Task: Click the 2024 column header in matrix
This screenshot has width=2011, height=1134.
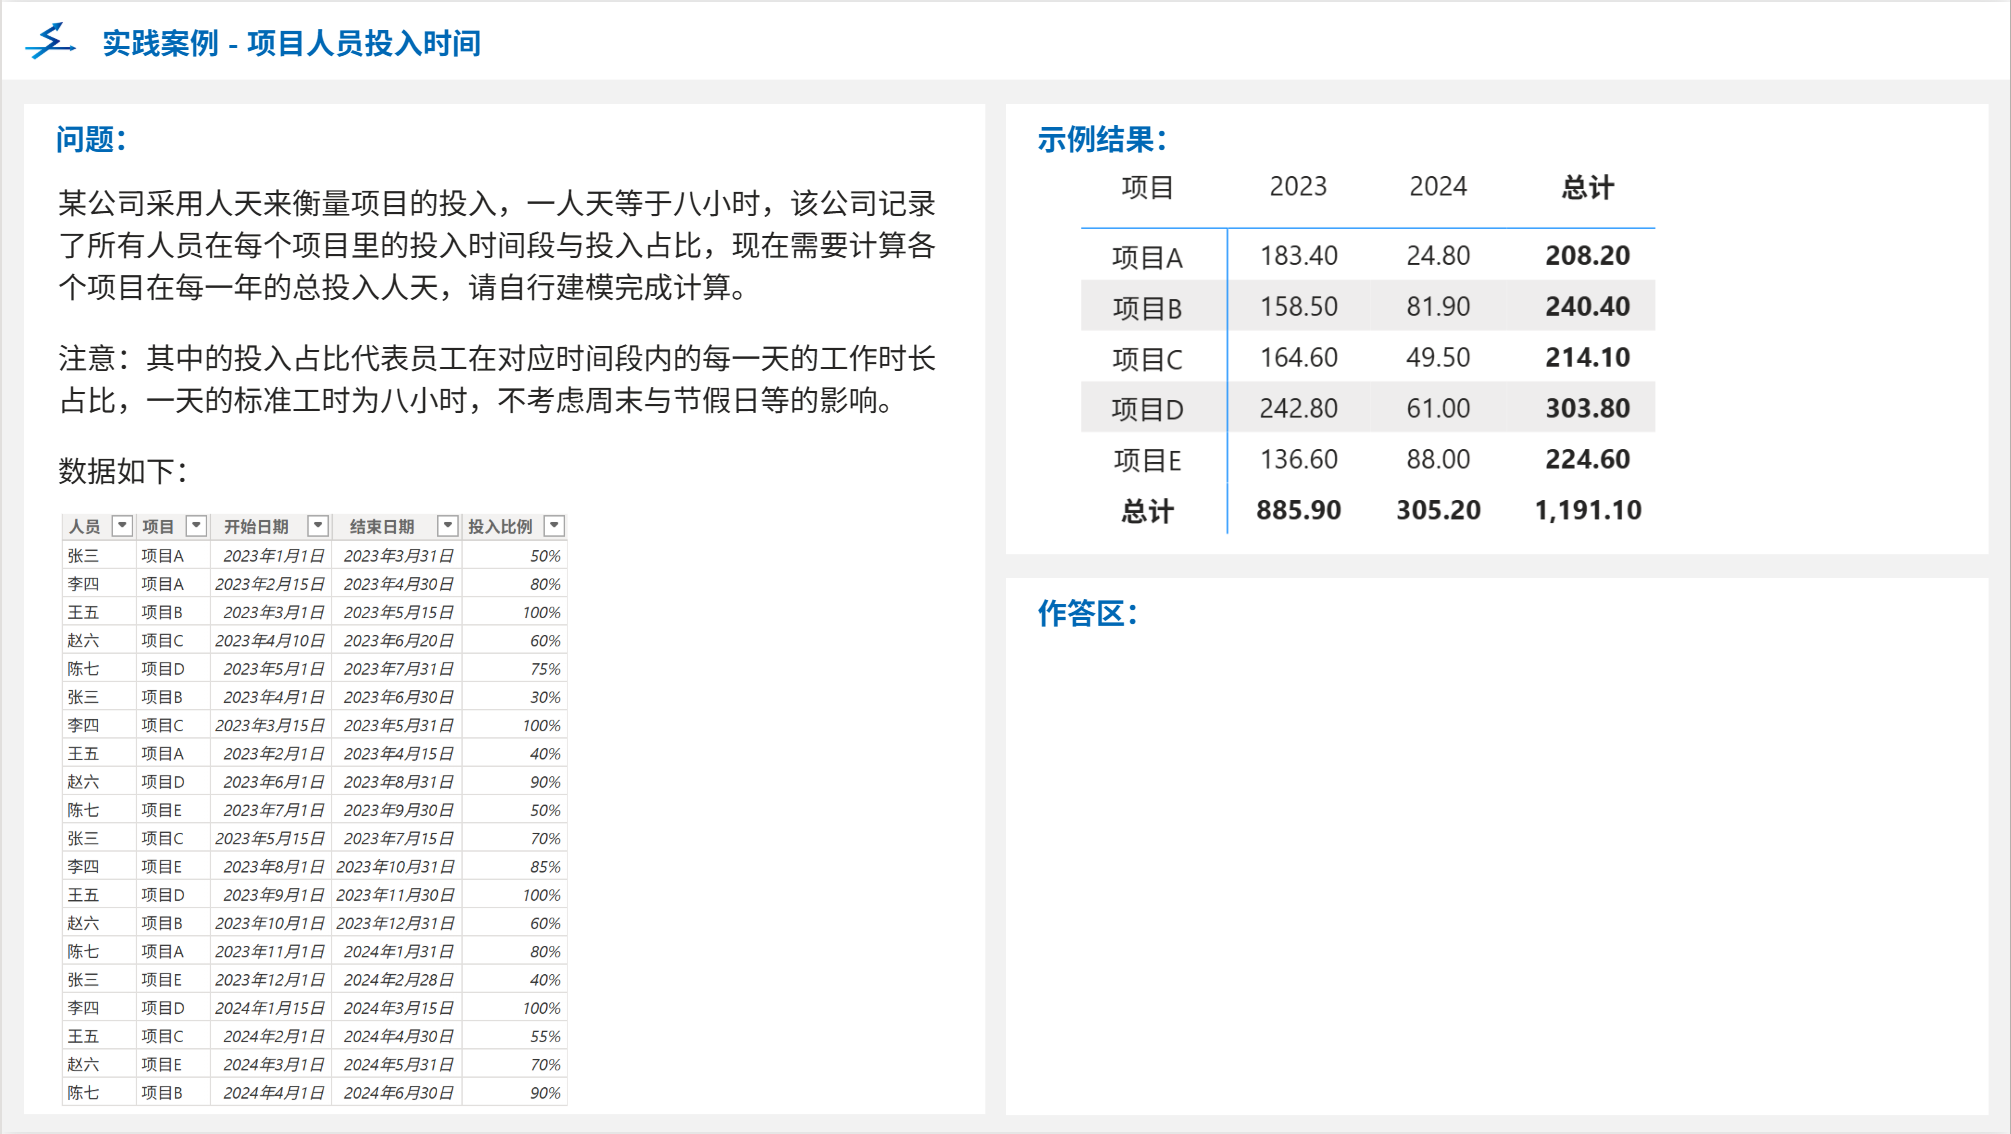Action: [x=1438, y=187]
